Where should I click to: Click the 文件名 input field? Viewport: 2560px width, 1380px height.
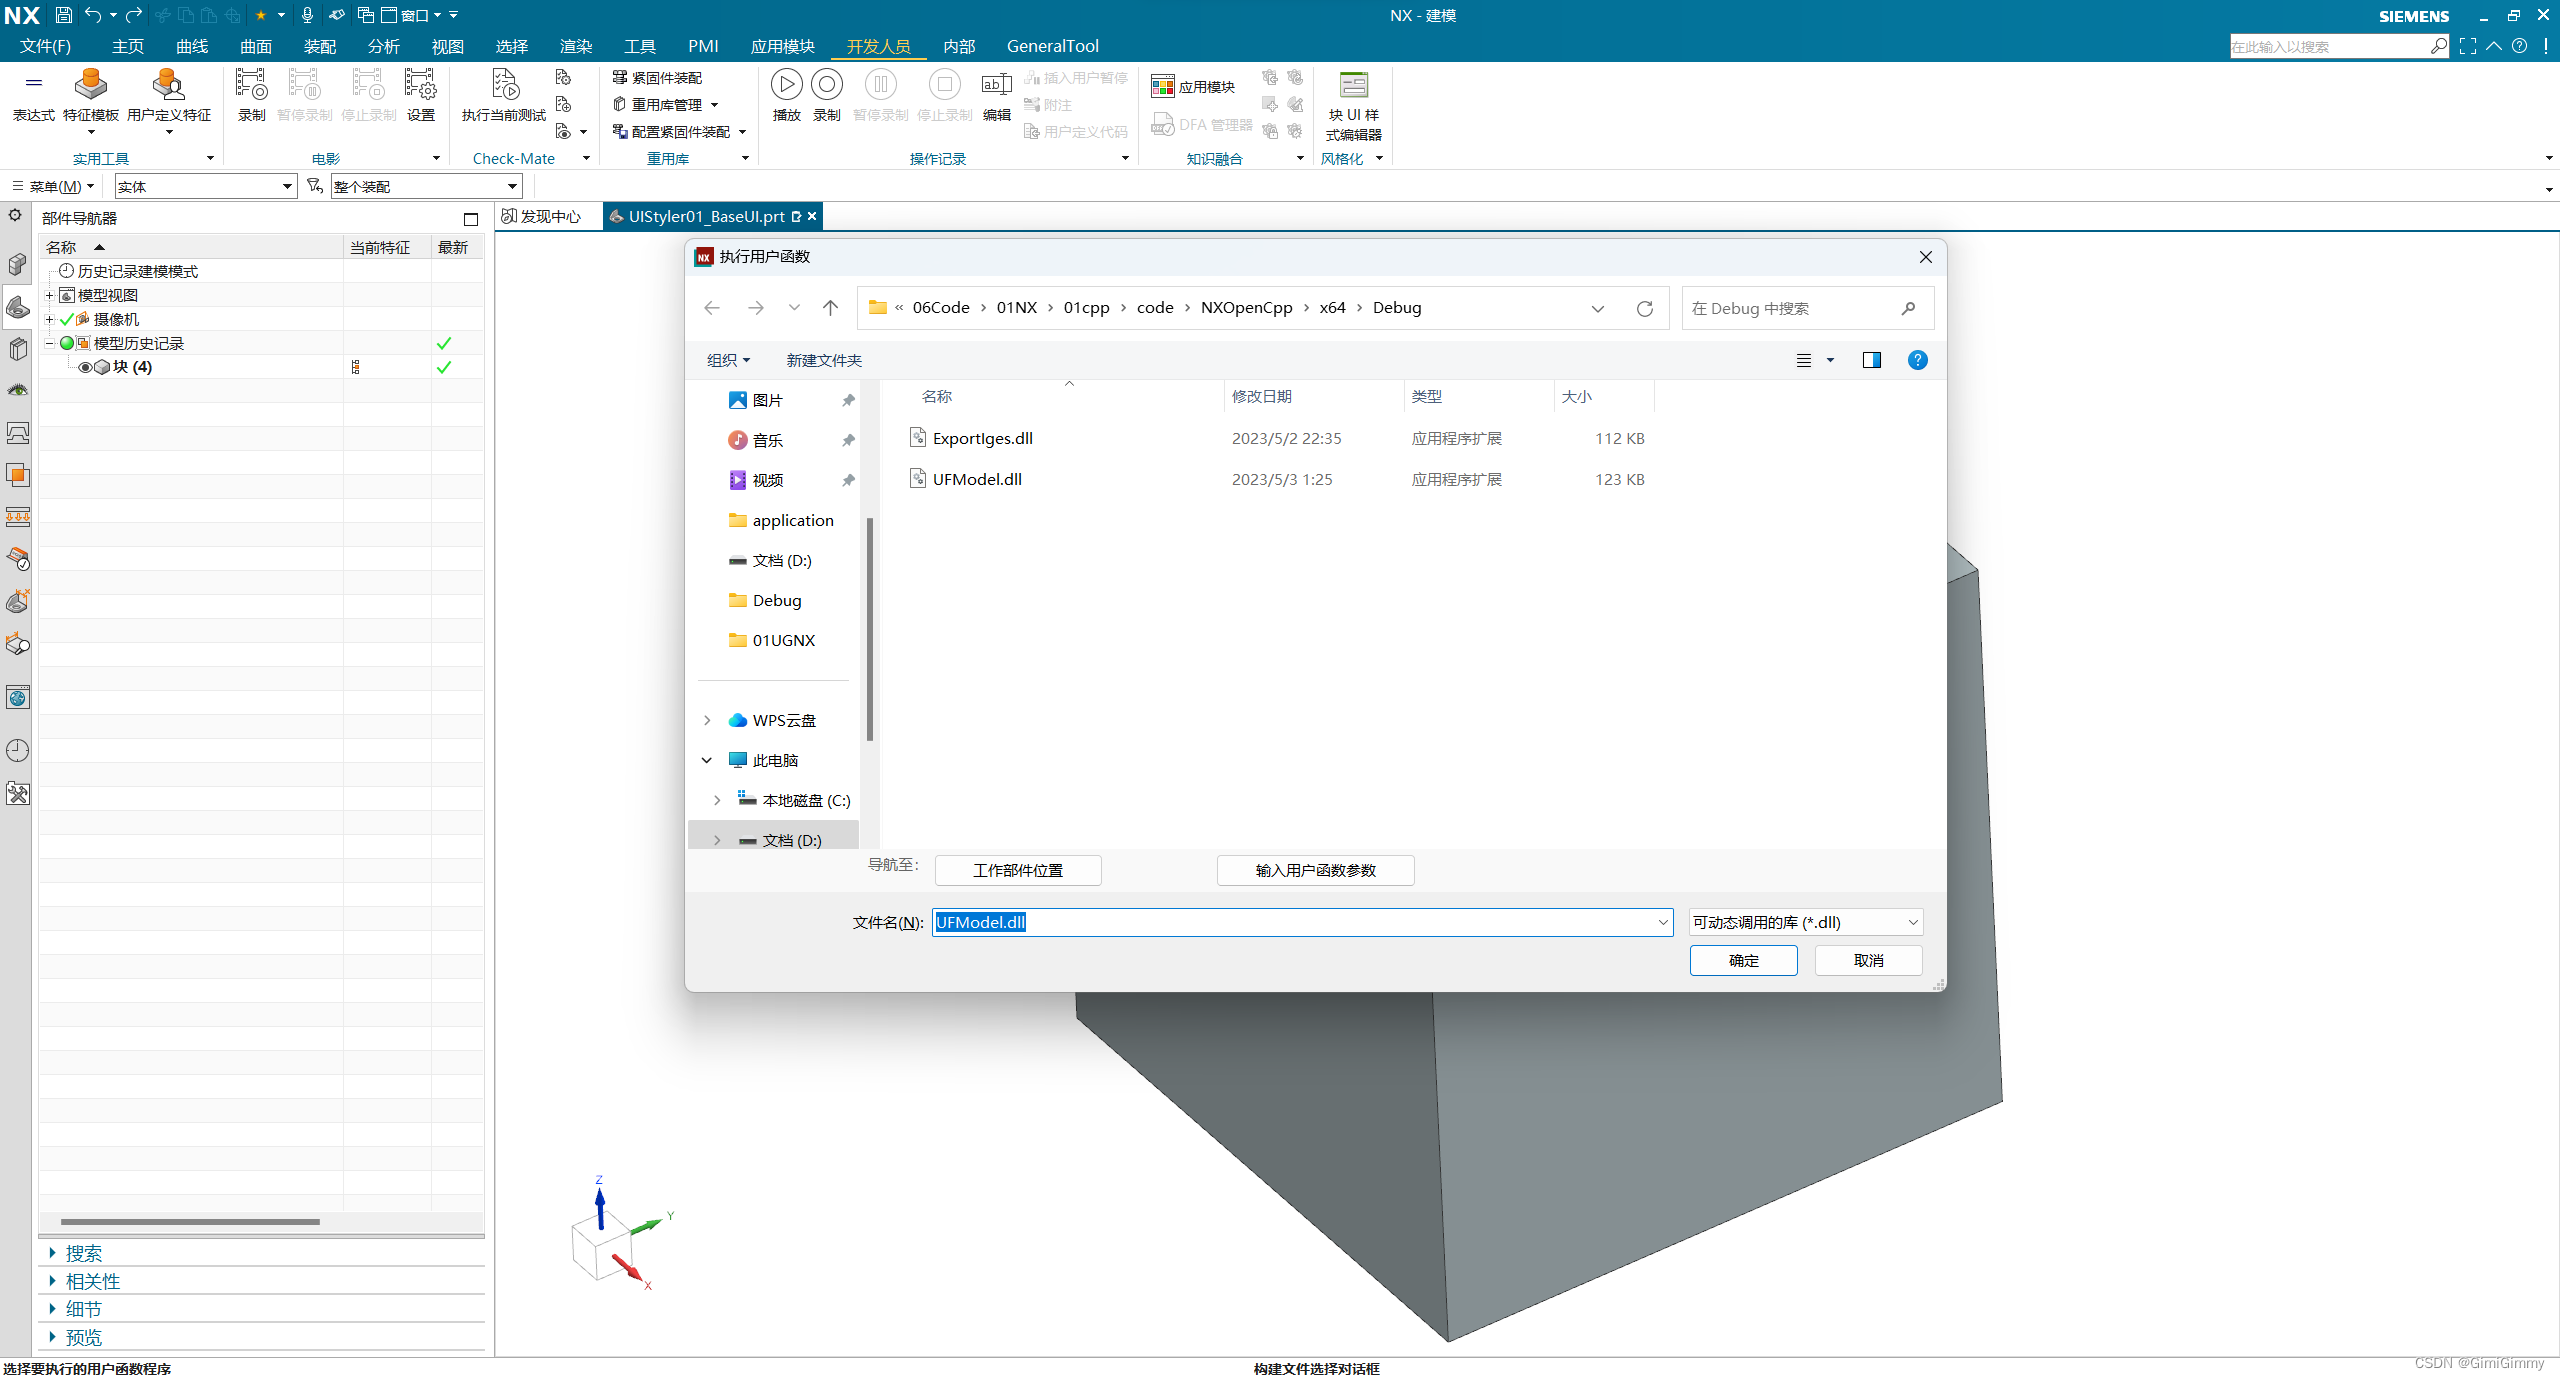point(1302,922)
